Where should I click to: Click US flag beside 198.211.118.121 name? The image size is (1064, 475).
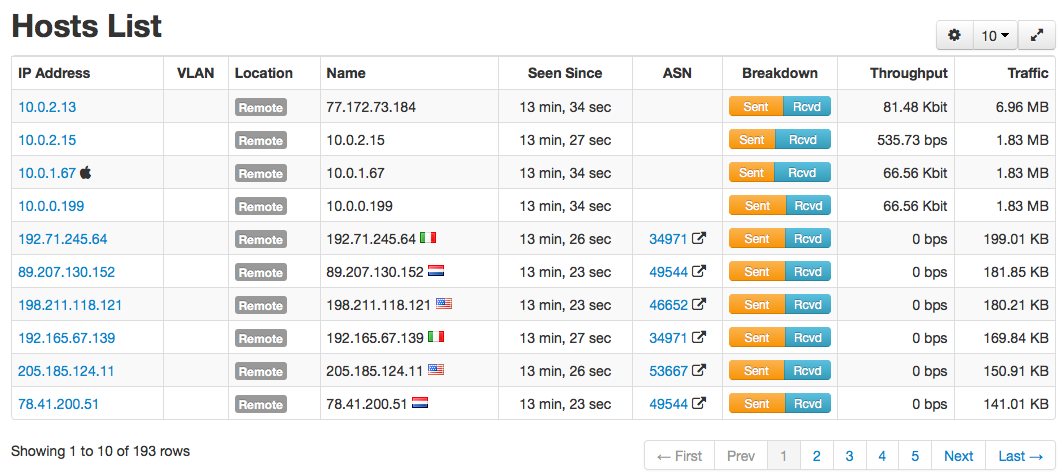click(x=444, y=304)
